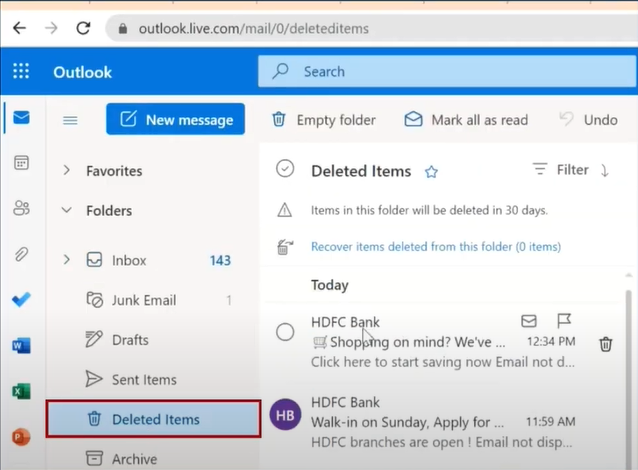Click the browser forward arrow
The height and width of the screenshot is (470, 638).
[51, 28]
